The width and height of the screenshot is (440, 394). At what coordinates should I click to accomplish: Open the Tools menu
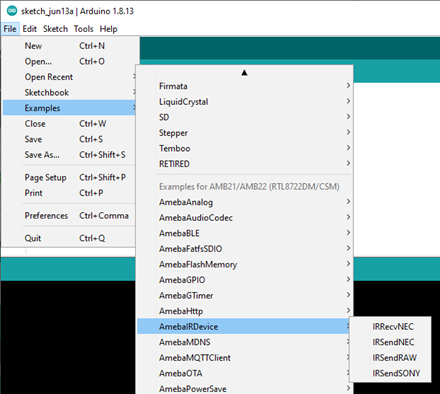[83, 29]
